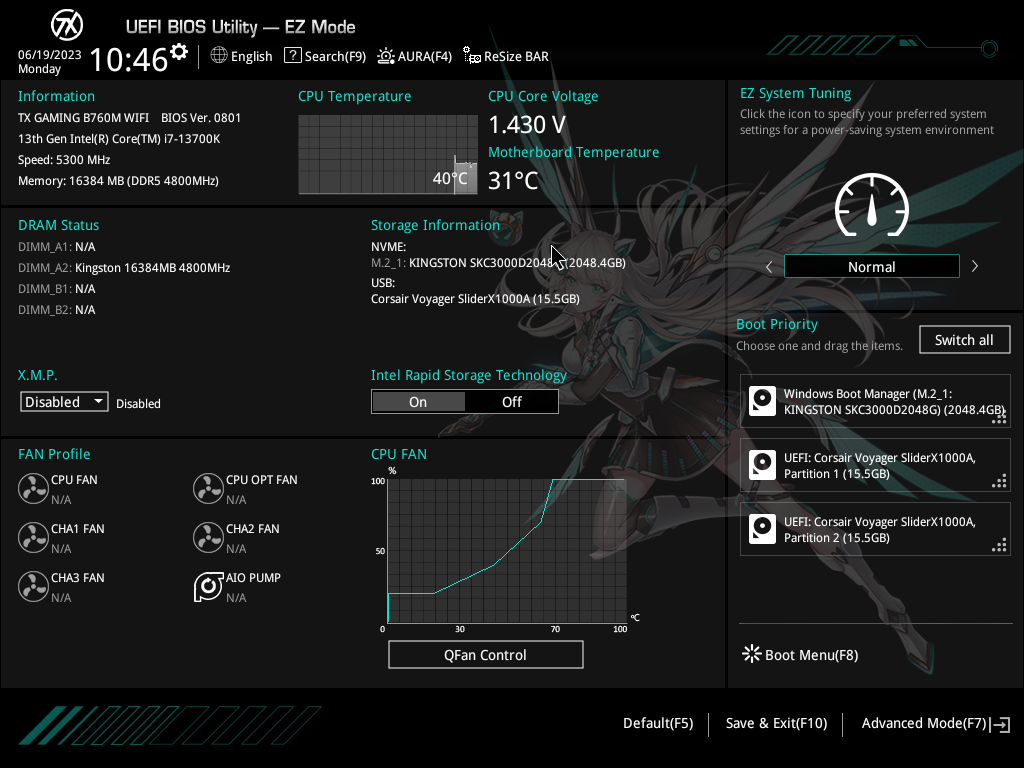Open AURA (F4) lighting menu
The image size is (1024, 768).
[414, 57]
